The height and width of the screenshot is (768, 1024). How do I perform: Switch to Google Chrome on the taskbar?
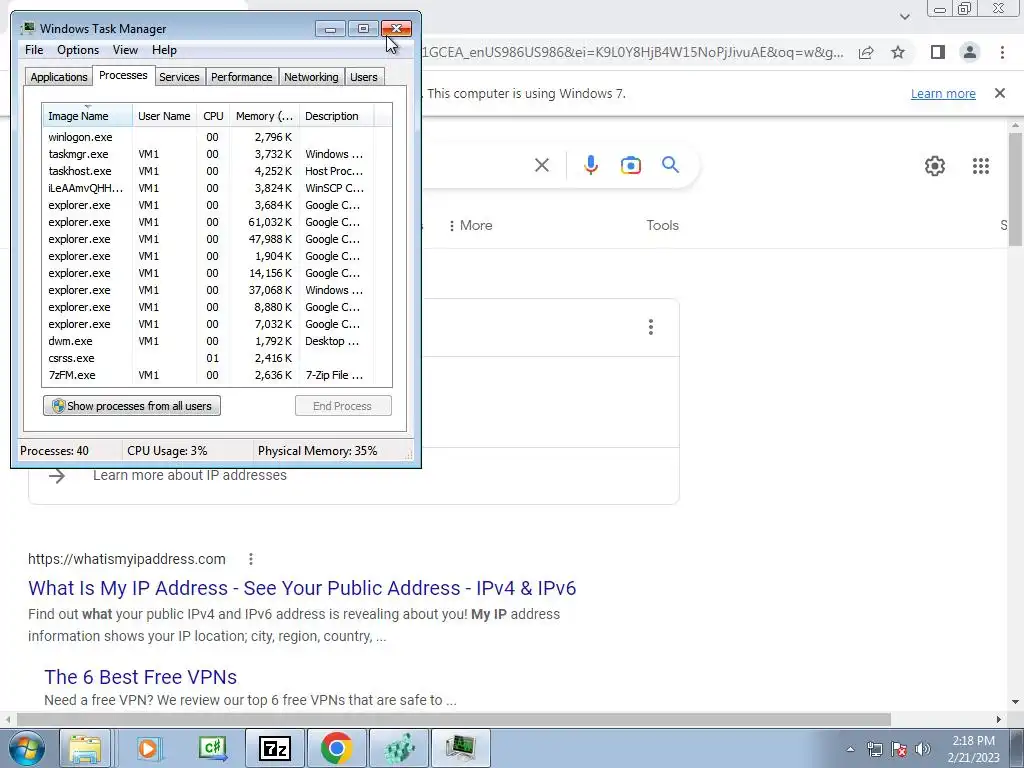[x=337, y=749]
